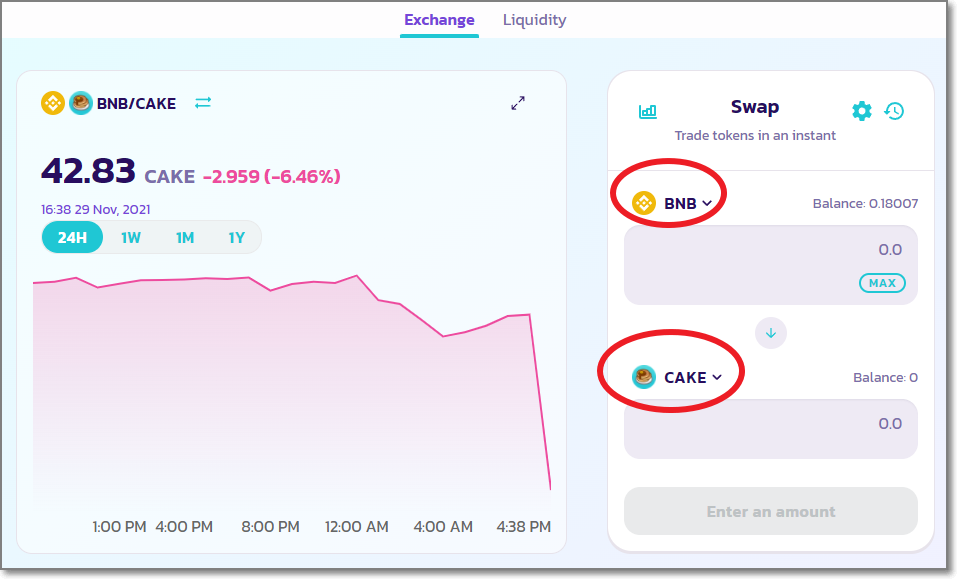This screenshot has width=957, height=579.
Task: Open swap settings gear
Action: pos(862,111)
